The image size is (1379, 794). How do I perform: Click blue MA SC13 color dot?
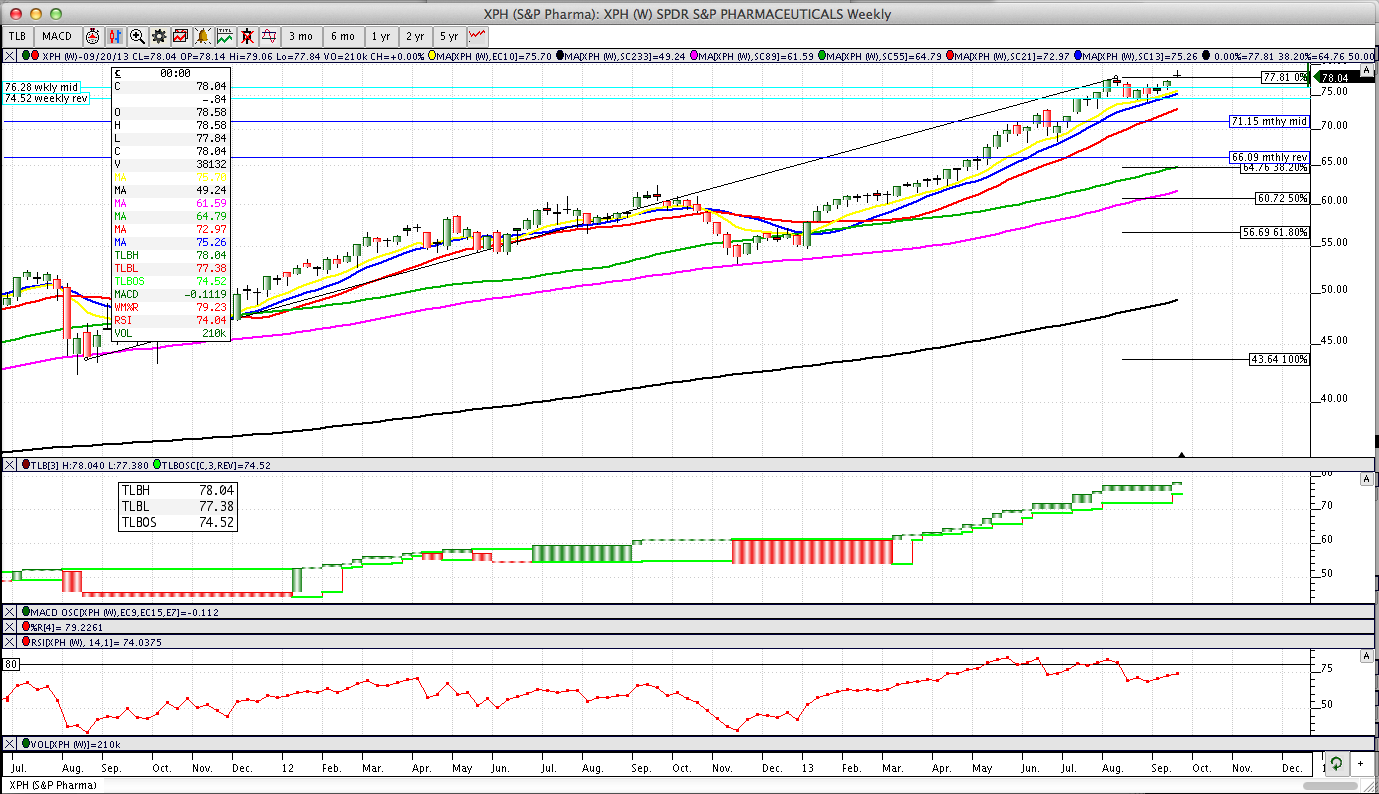(x=1078, y=56)
